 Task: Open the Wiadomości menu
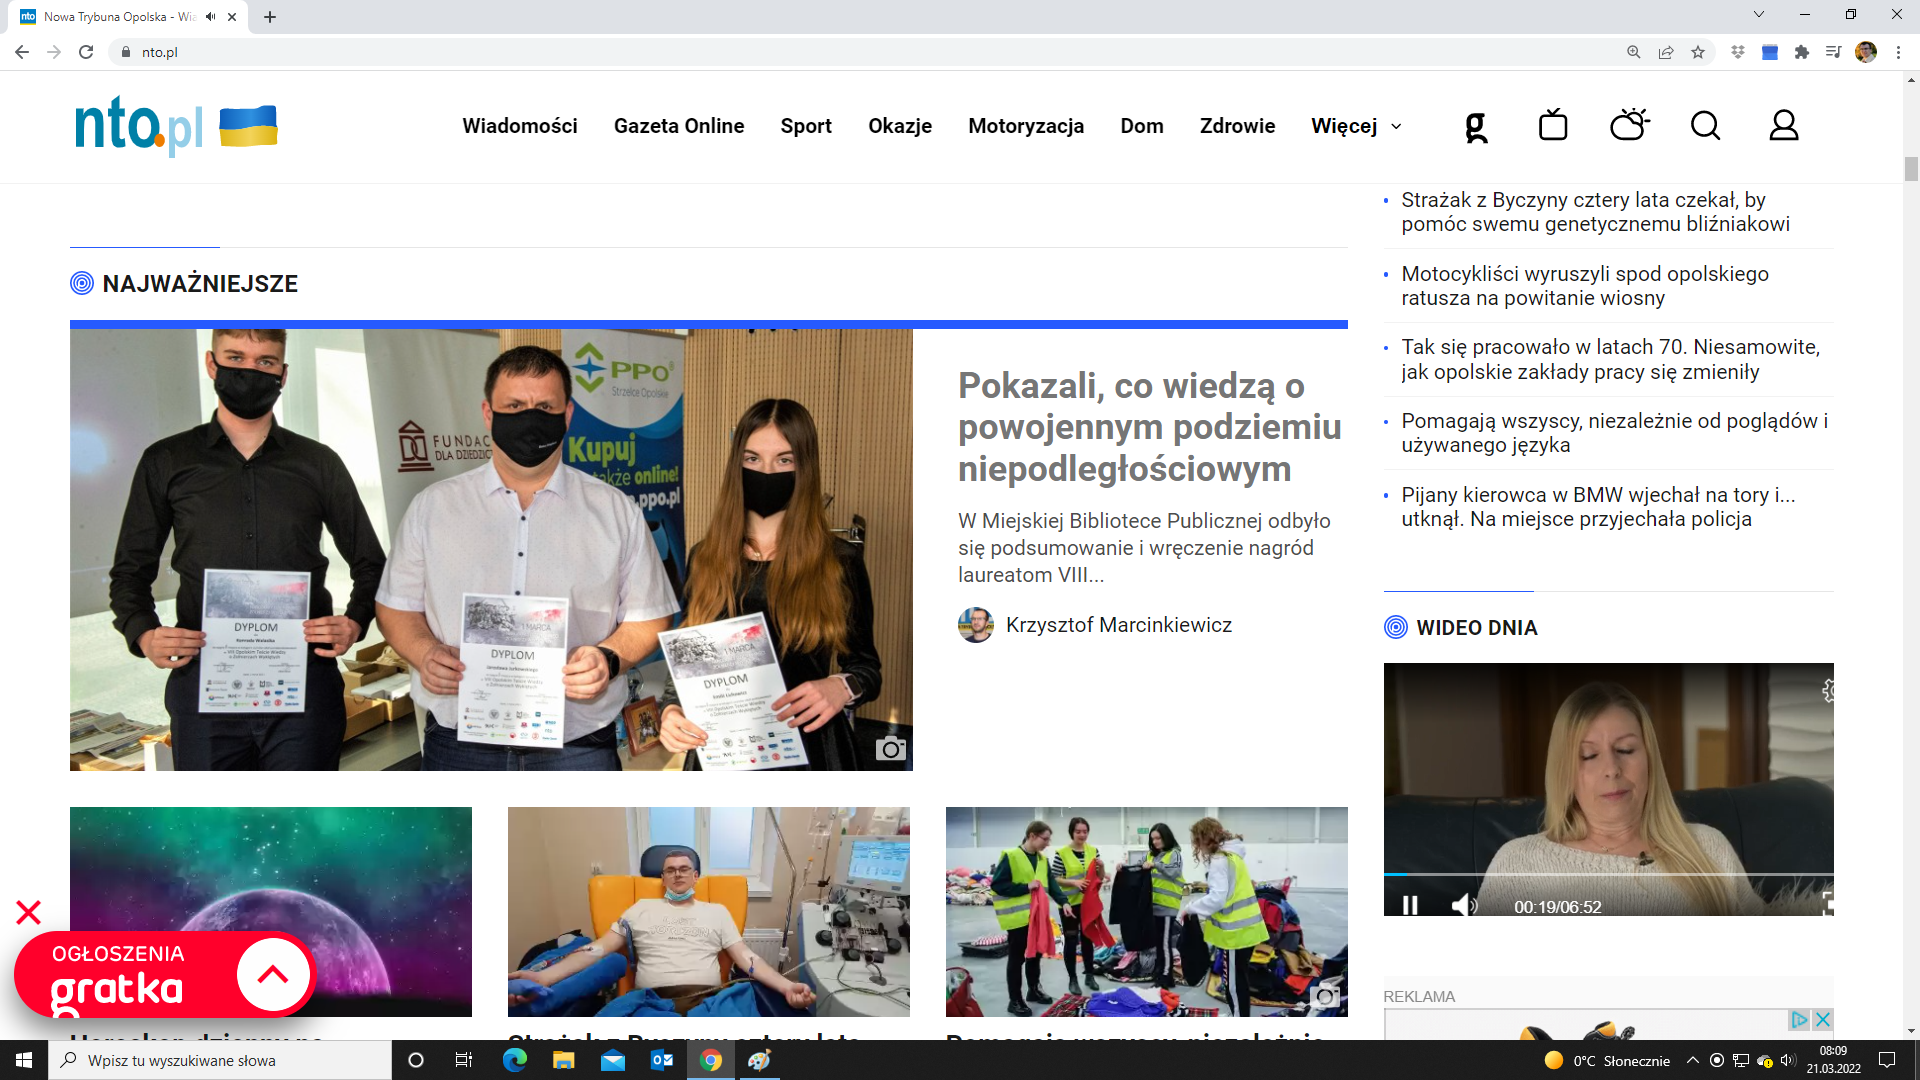pos(520,126)
